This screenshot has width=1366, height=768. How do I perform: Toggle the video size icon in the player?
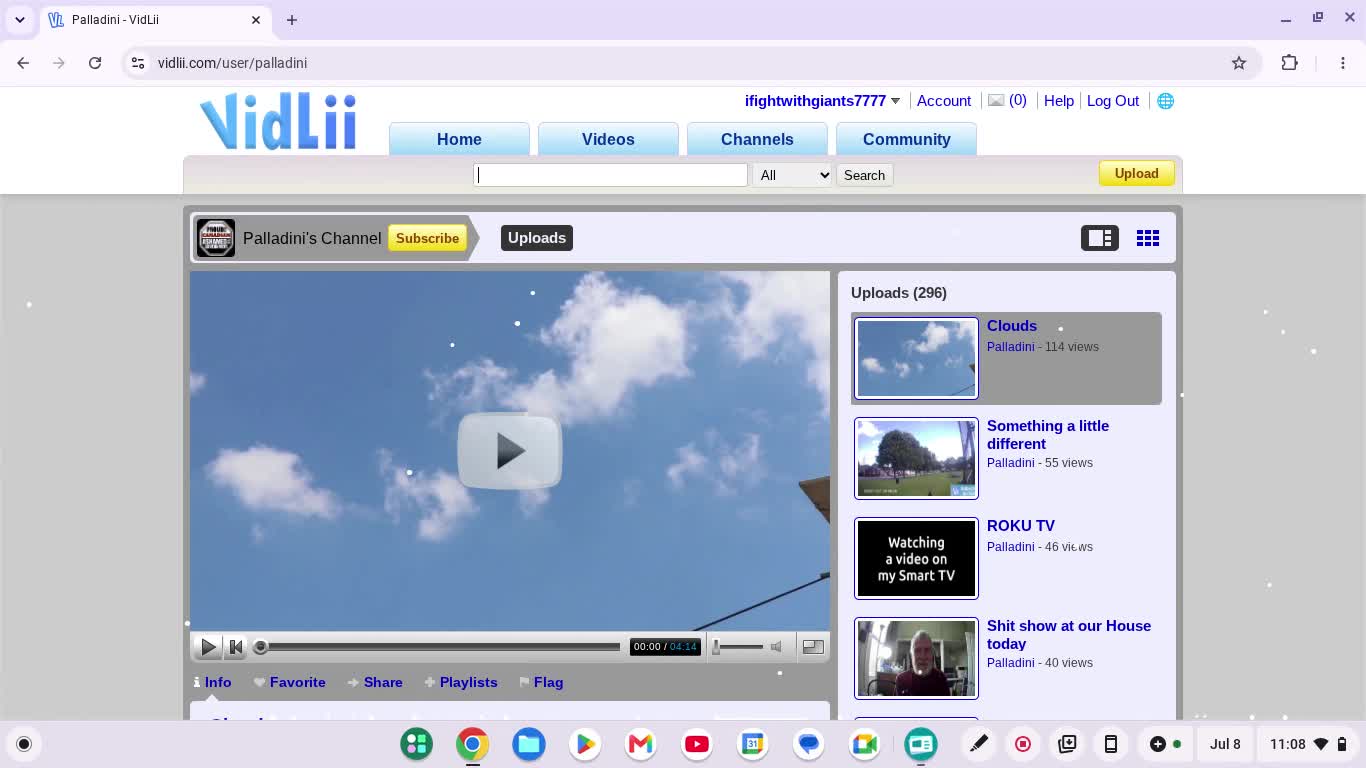point(813,646)
